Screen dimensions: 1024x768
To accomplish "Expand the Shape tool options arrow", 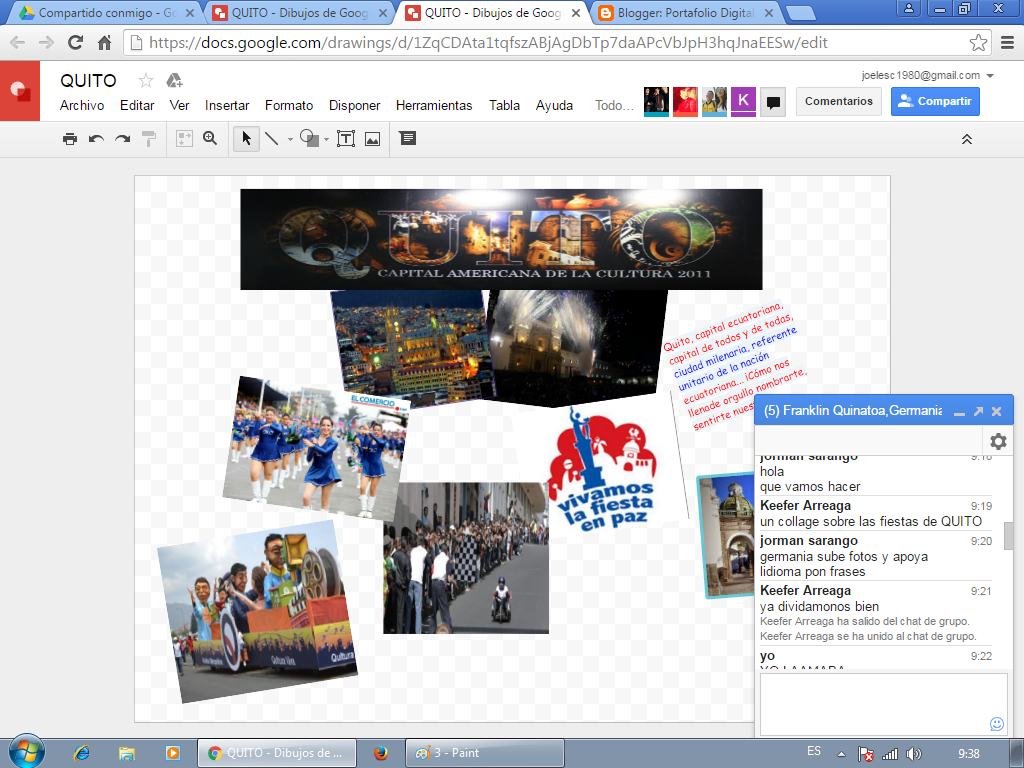I will (x=326, y=138).
